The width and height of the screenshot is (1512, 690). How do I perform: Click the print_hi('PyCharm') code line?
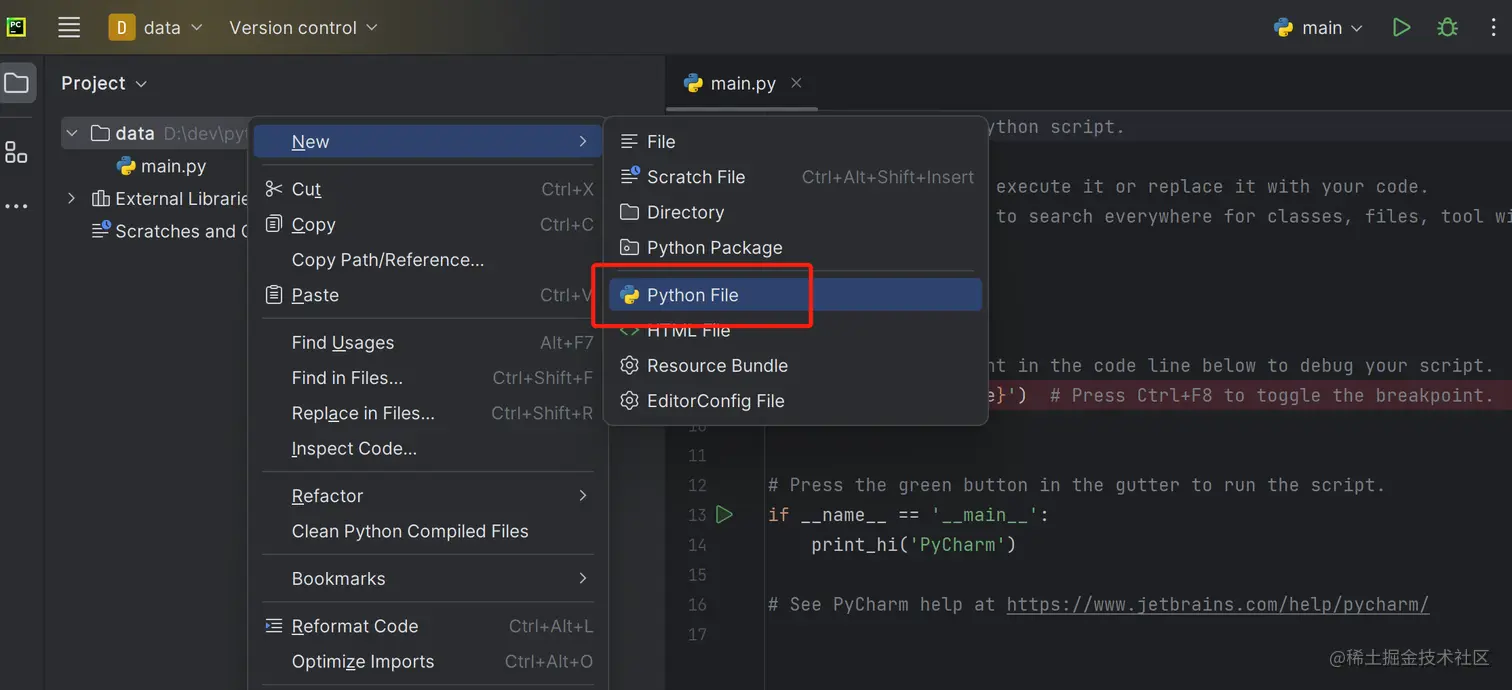[x=913, y=544]
